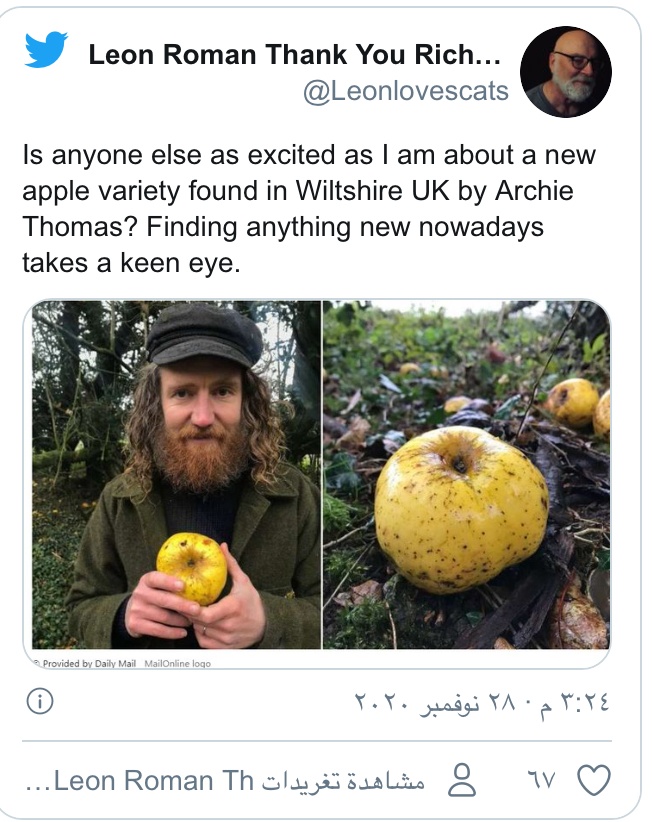Click the circled info icon
652x822 pixels.
pos(40,701)
